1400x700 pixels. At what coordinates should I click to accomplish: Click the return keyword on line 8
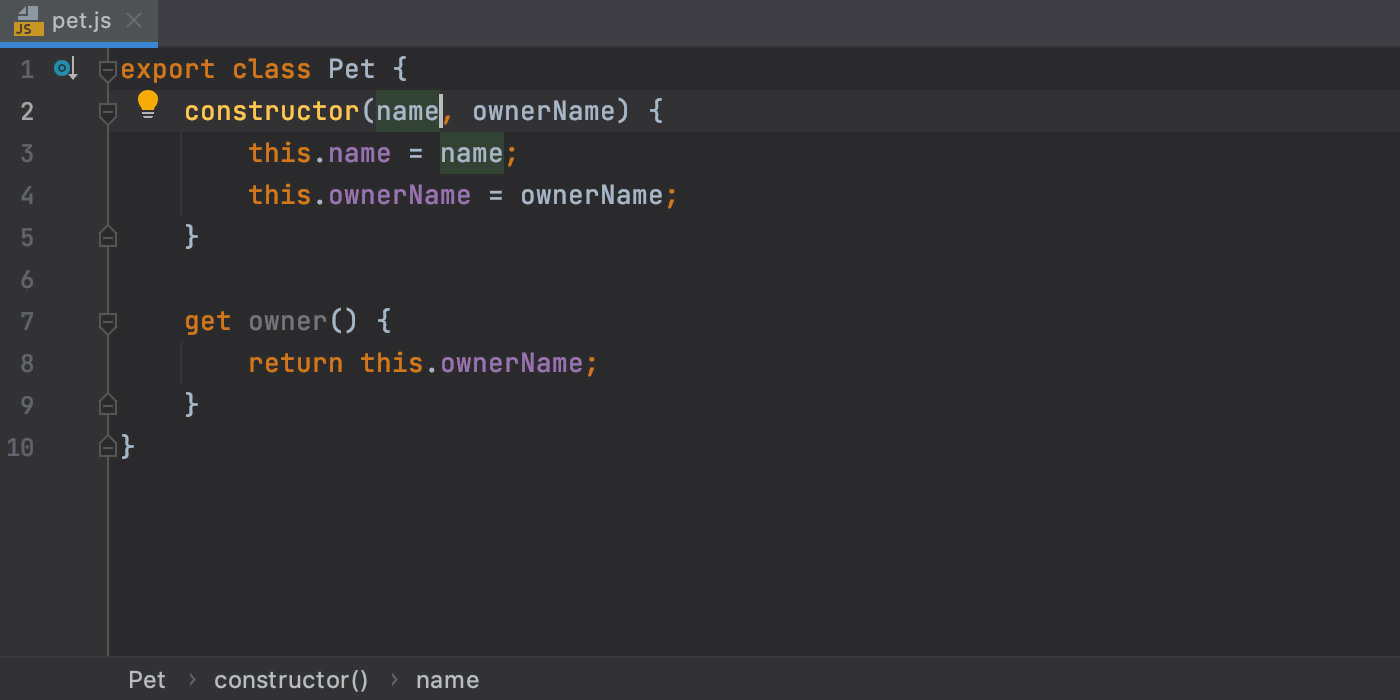[x=295, y=363]
